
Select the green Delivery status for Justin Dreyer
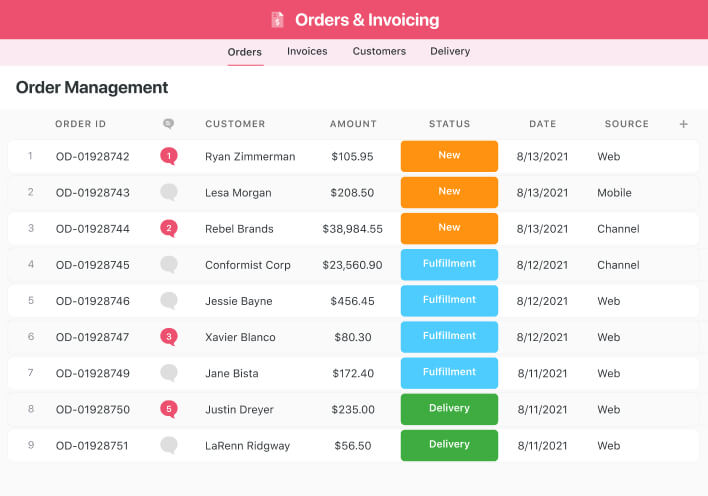coord(449,409)
